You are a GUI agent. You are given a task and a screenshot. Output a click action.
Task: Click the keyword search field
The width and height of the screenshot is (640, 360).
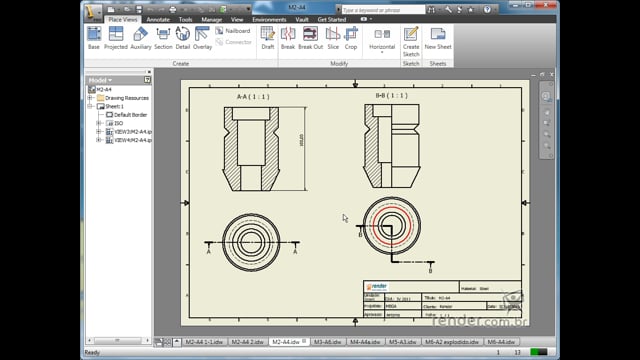point(383,9)
